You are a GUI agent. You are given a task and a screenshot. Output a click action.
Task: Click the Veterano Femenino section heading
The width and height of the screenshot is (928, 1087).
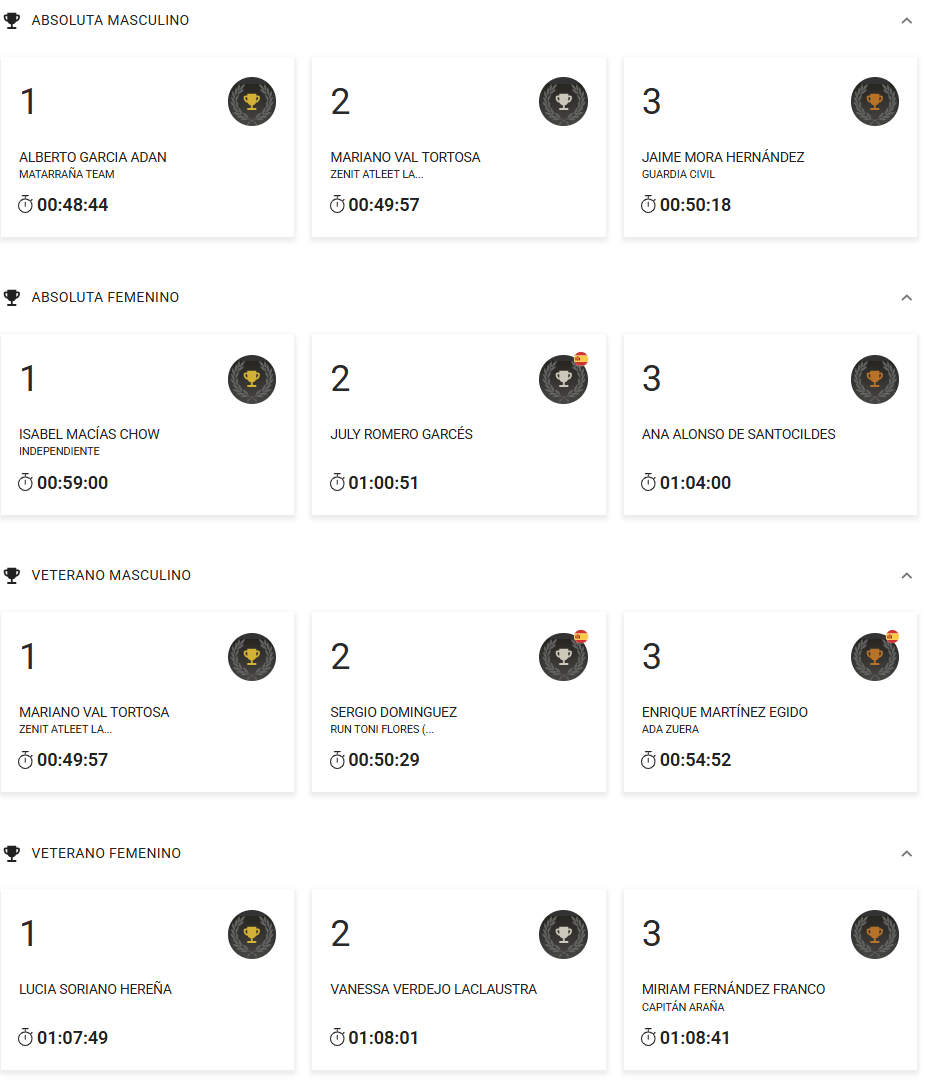(x=106, y=854)
